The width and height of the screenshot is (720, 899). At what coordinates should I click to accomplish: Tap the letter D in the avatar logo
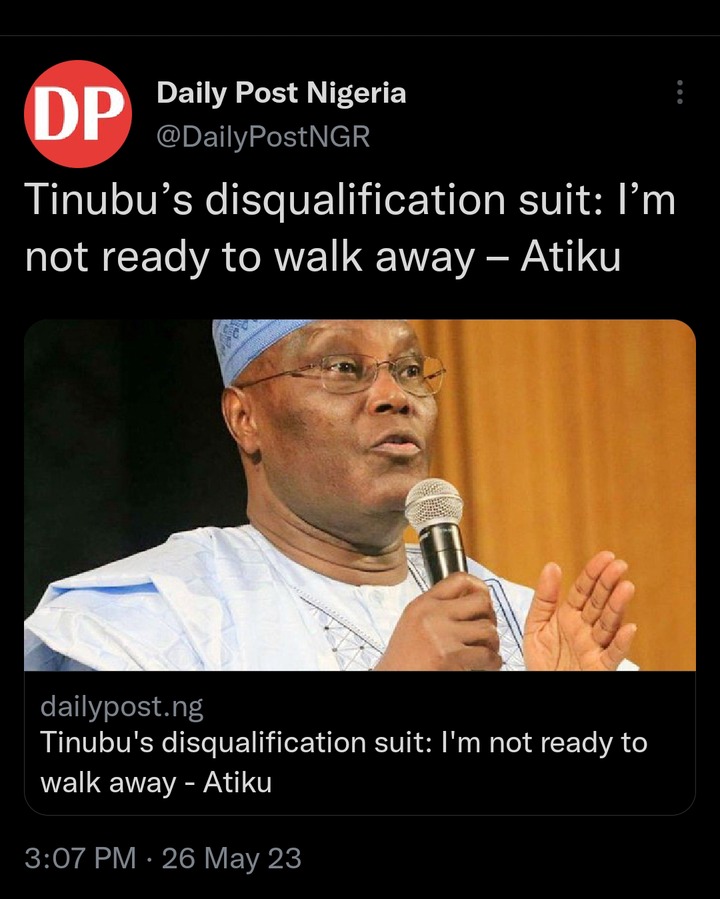pos(54,114)
